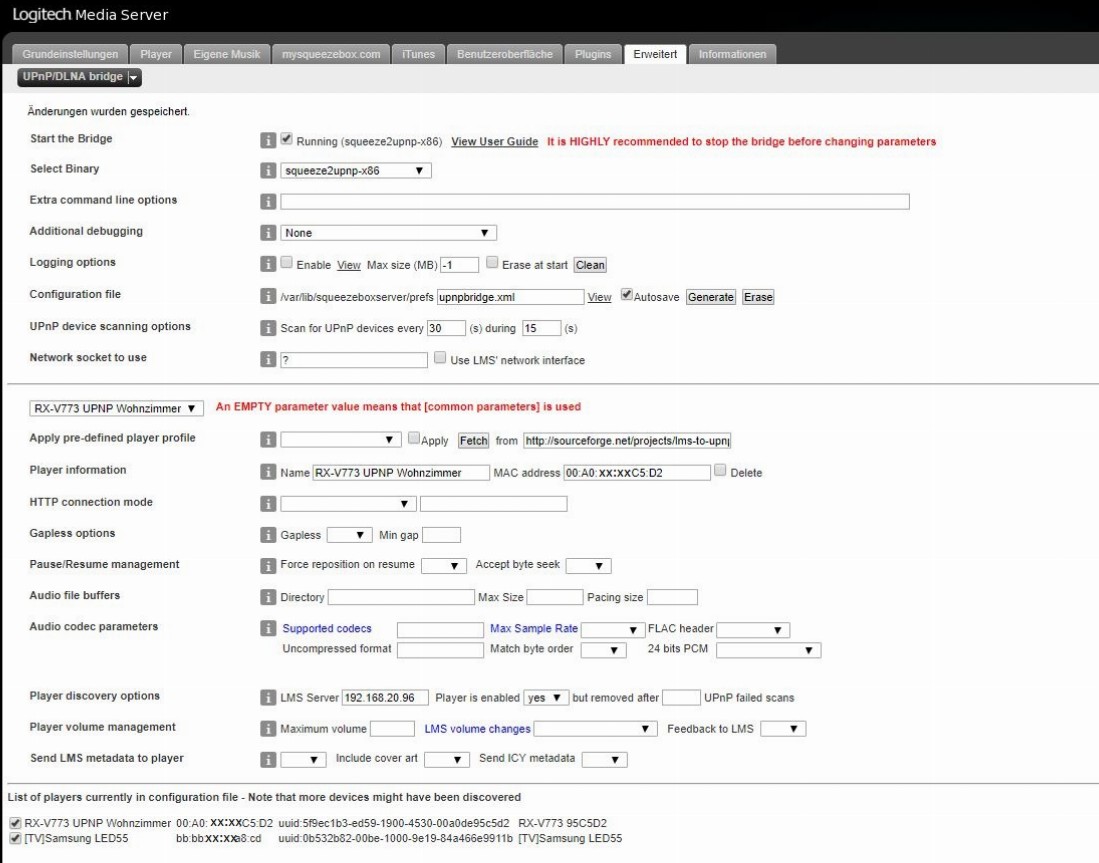
Task: Switch to Plugins tab
Action: 593,54
